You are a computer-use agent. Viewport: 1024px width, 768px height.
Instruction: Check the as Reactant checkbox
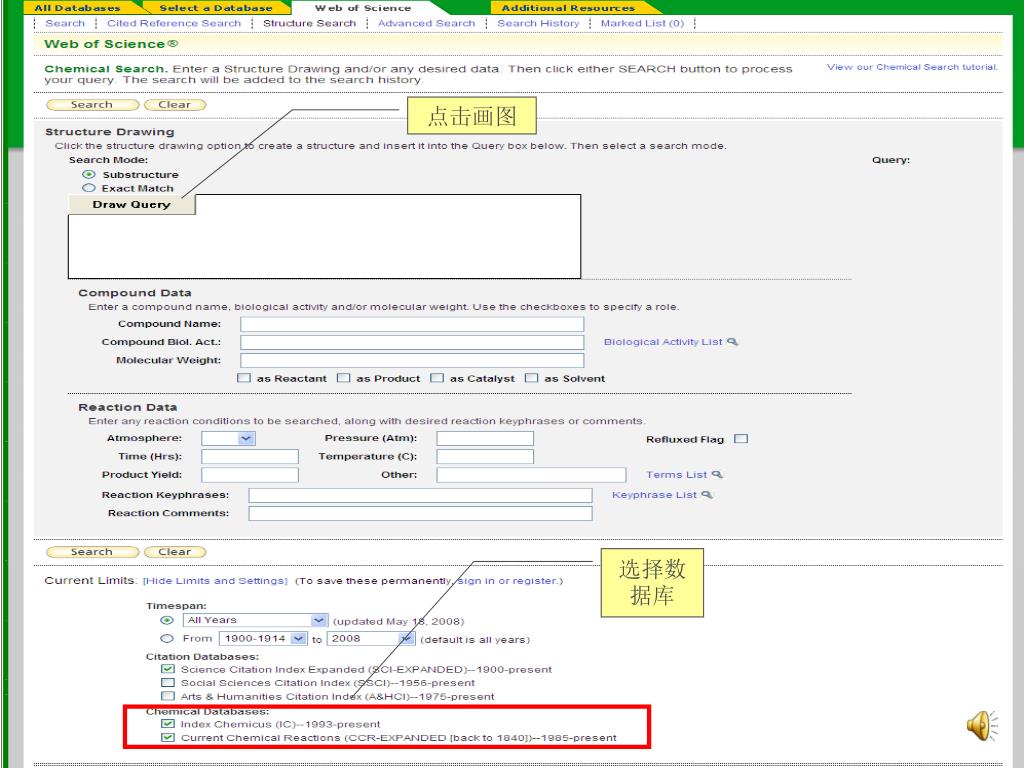click(x=244, y=378)
